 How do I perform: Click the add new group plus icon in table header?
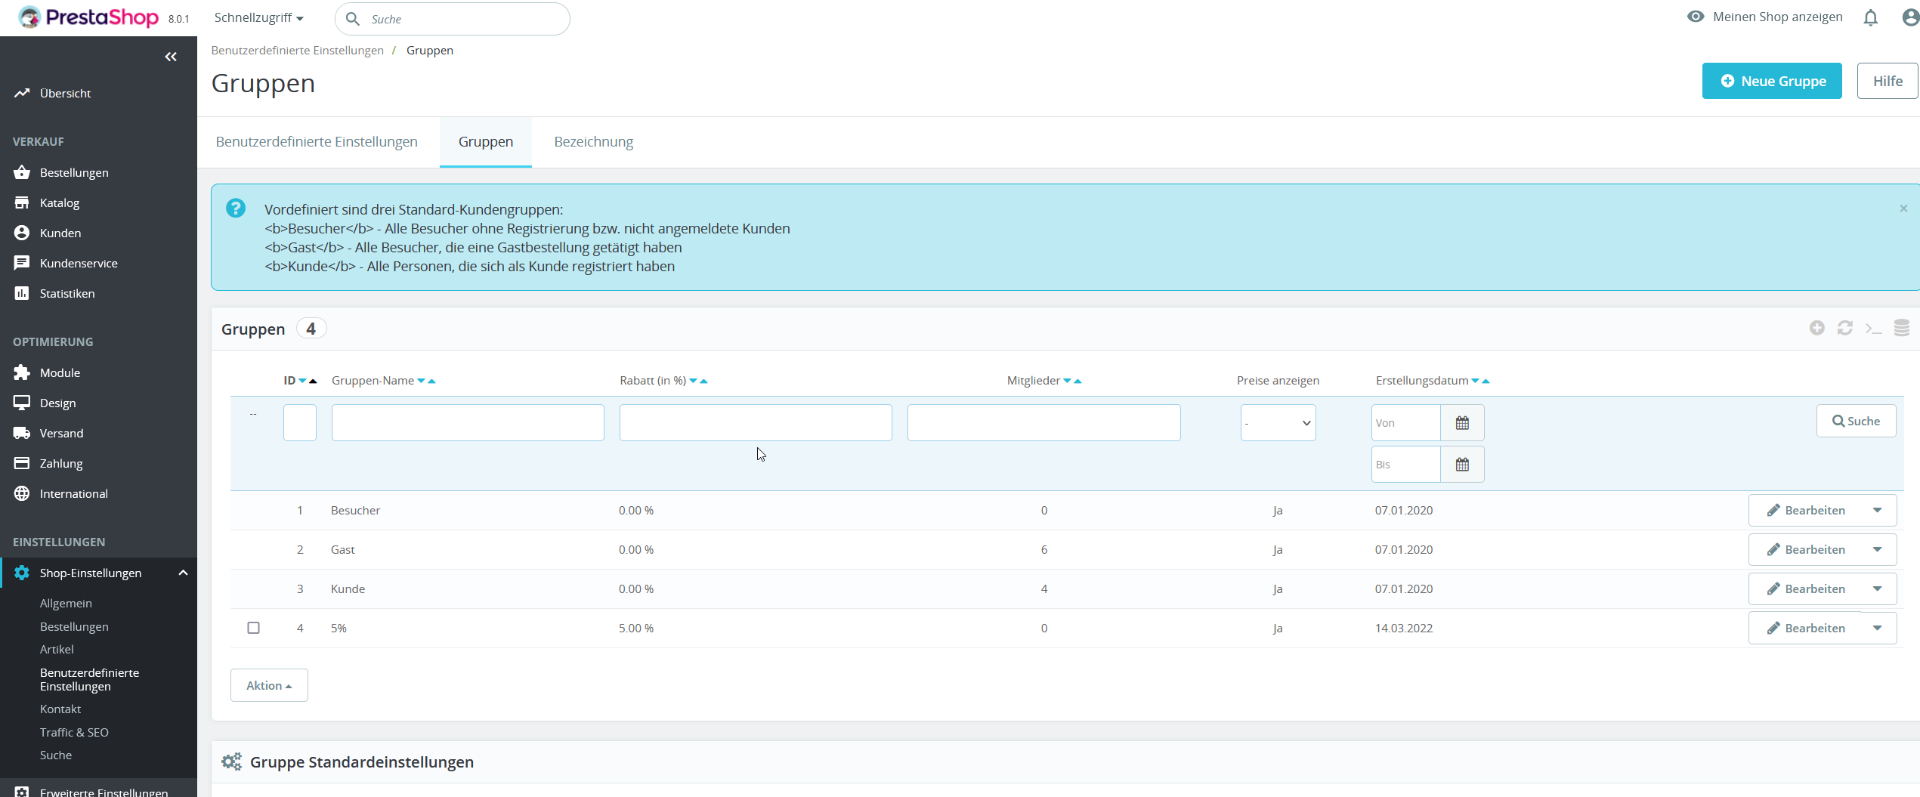(1817, 328)
